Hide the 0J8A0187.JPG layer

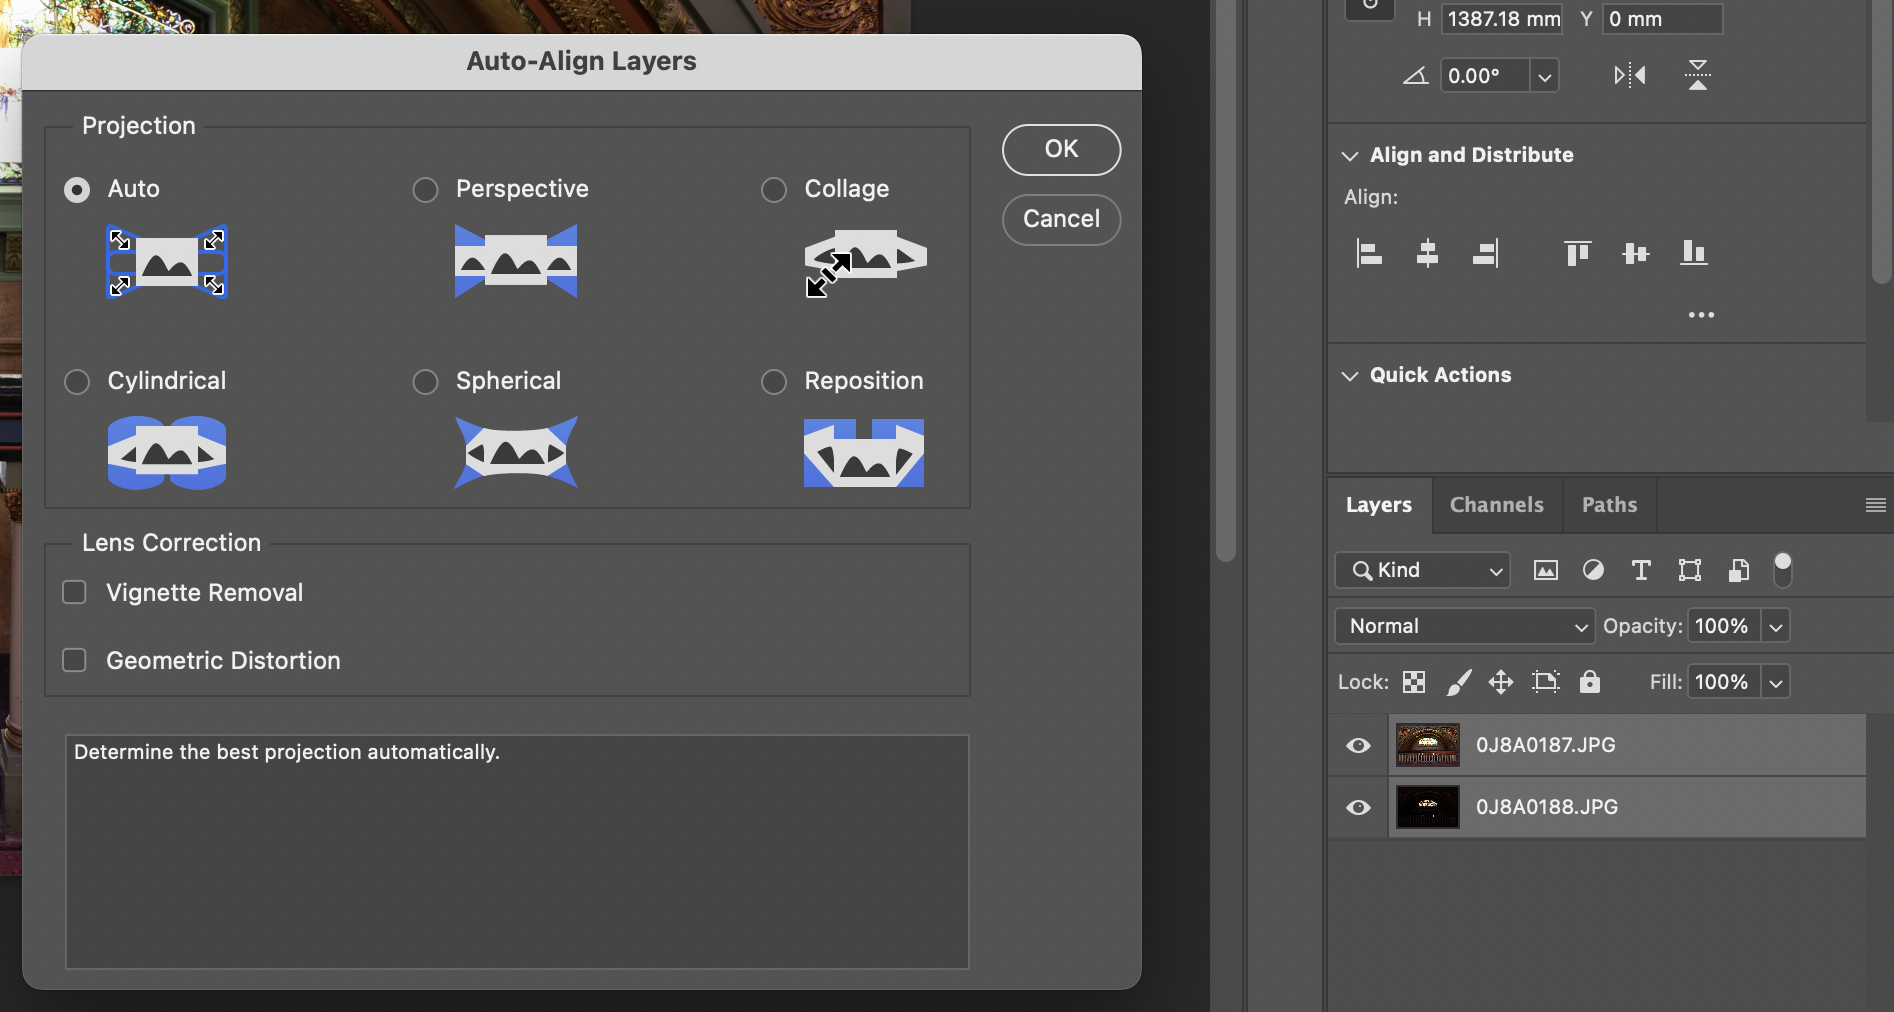click(1358, 746)
